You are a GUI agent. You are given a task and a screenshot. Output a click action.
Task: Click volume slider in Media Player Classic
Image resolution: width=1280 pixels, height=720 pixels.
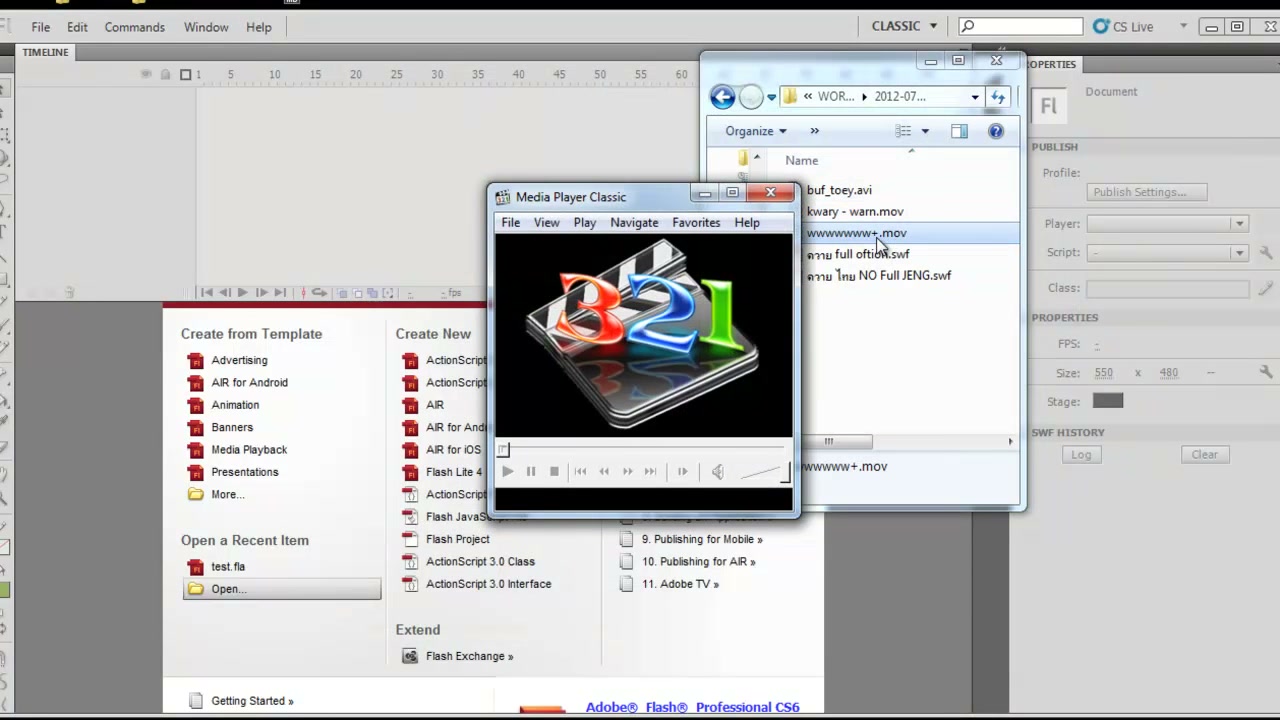pos(764,473)
